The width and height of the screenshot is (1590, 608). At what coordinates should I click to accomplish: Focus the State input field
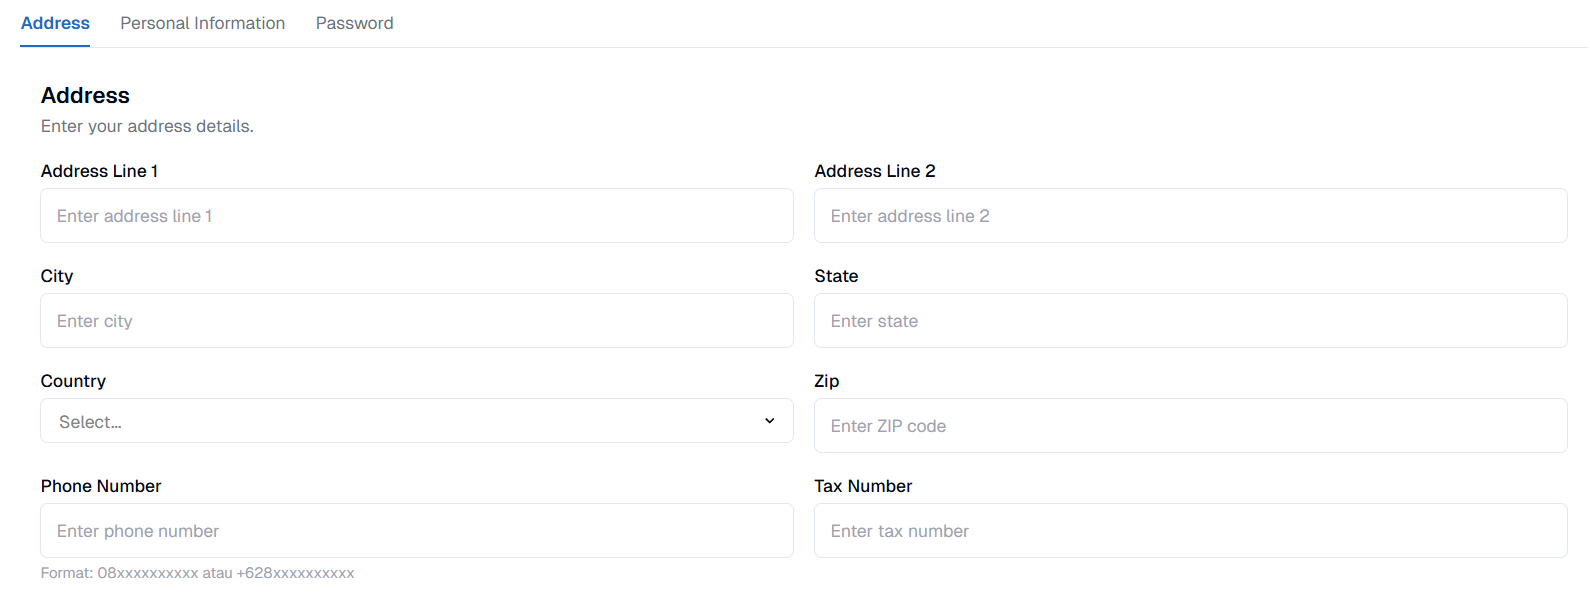click(1190, 320)
